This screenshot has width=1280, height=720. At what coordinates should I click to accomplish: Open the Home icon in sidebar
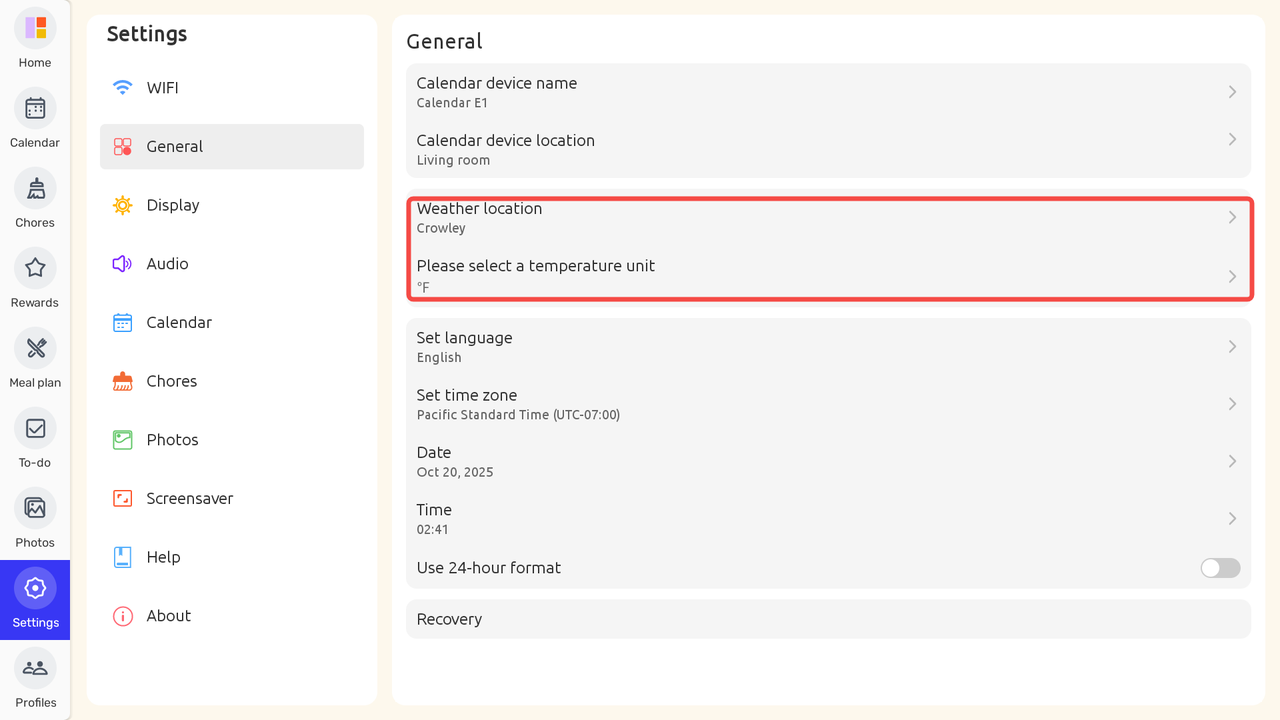click(35, 28)
